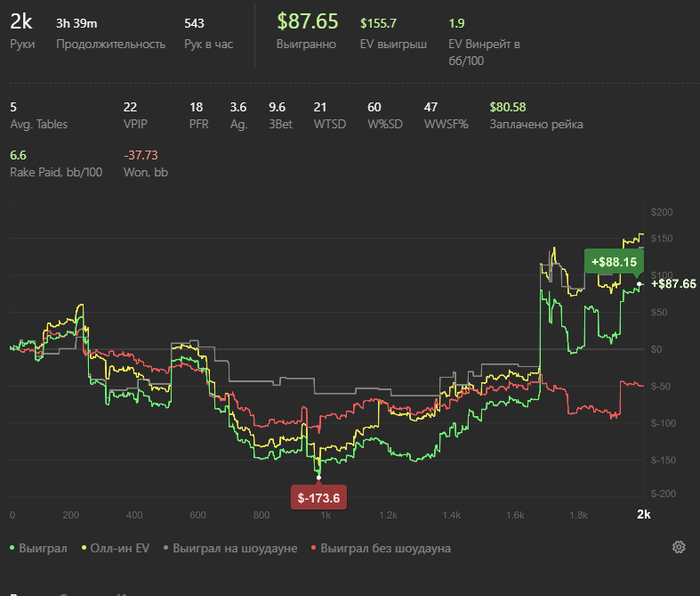Viewport: 700px width, 596px height.
Task: Open the chart settings gear icon
Action: coord(679,547)
